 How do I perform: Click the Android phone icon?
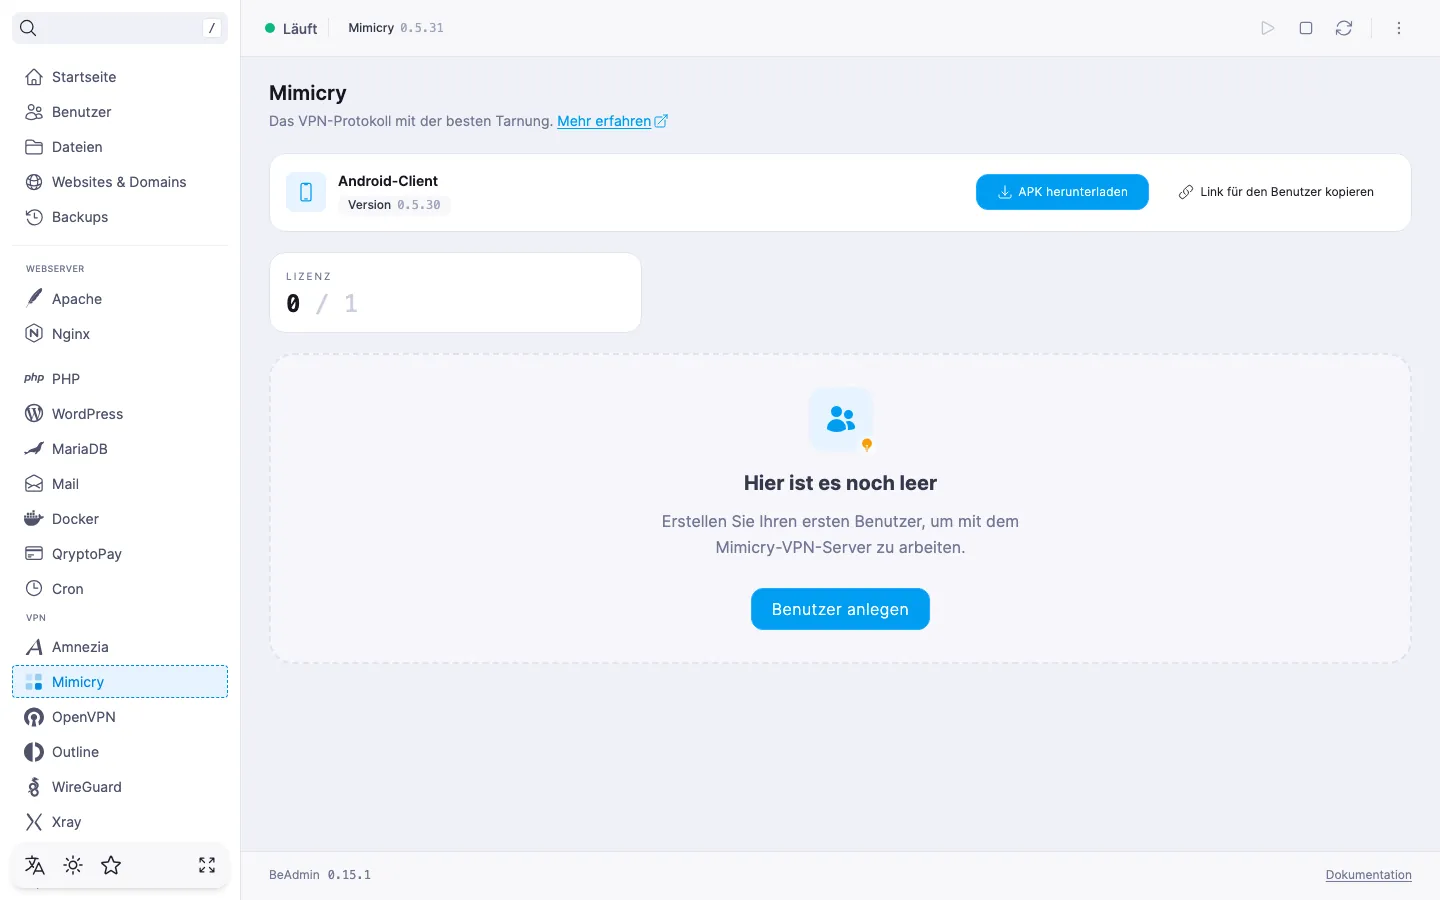[306, 192]
